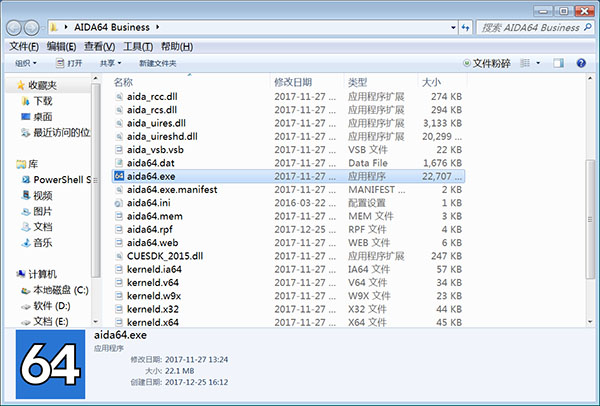
Task: Click the aida64.exe.manifest file icon
Action: [119, 189]
